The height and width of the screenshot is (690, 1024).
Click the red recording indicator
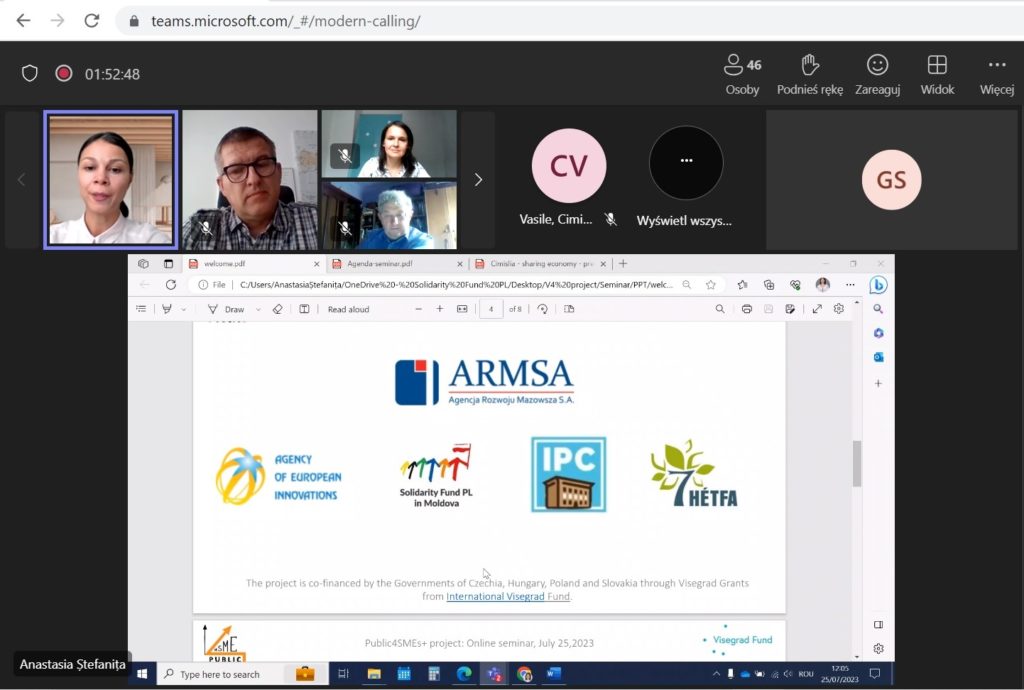pyautogui.click(x=63, y=73)
